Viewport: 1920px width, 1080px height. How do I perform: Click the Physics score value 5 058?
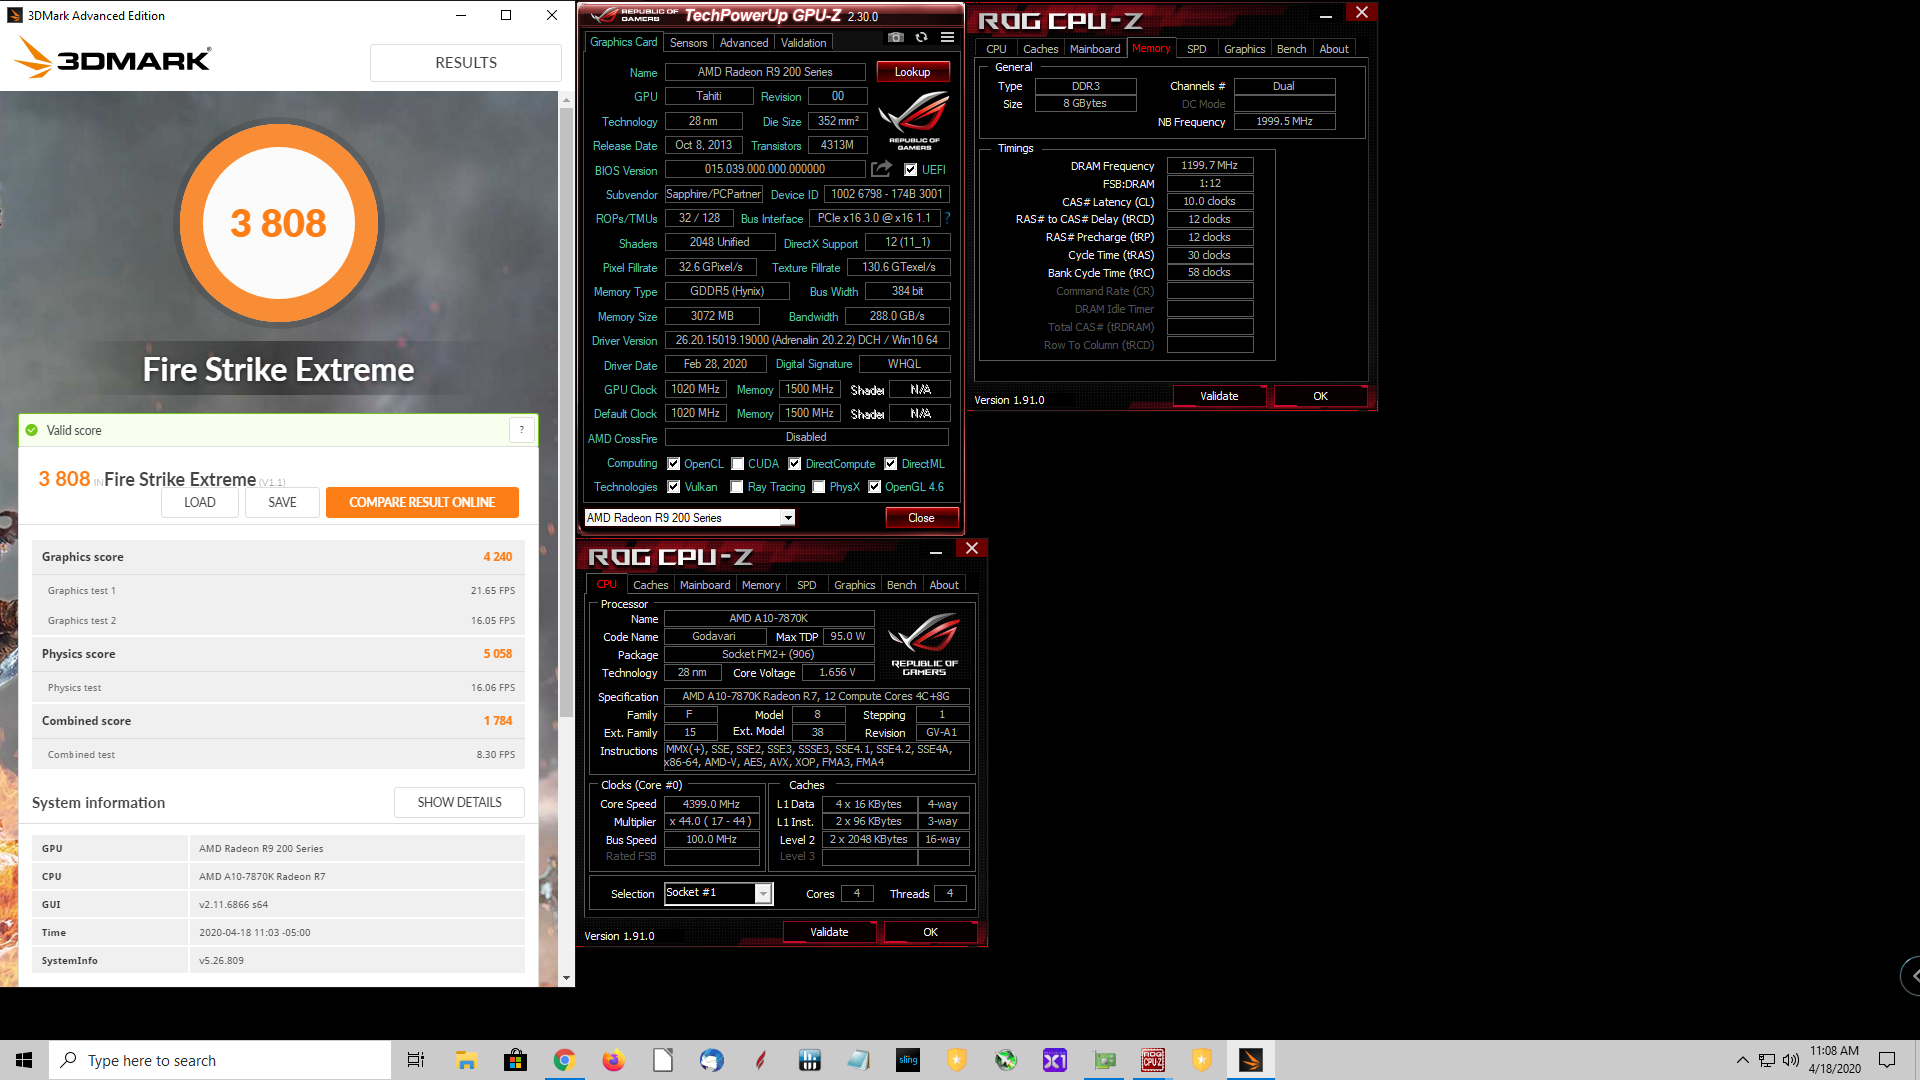pyautogui.click(x=497, y=654)
